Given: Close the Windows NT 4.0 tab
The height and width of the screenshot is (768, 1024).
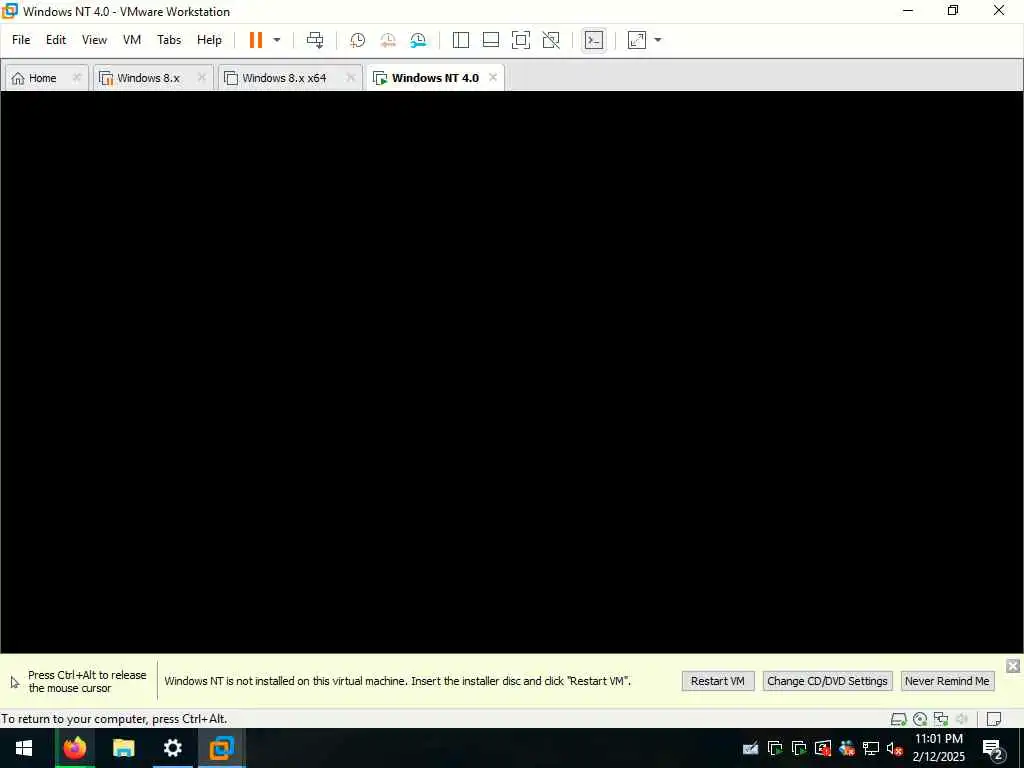Looking at the screenshot, I should coord(493,77).
